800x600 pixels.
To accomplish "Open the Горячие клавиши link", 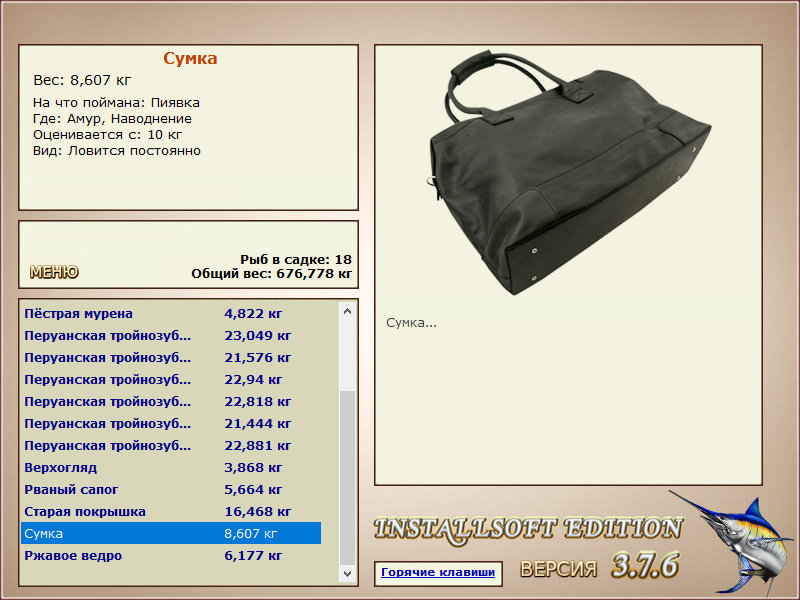I will click(438, 572).
